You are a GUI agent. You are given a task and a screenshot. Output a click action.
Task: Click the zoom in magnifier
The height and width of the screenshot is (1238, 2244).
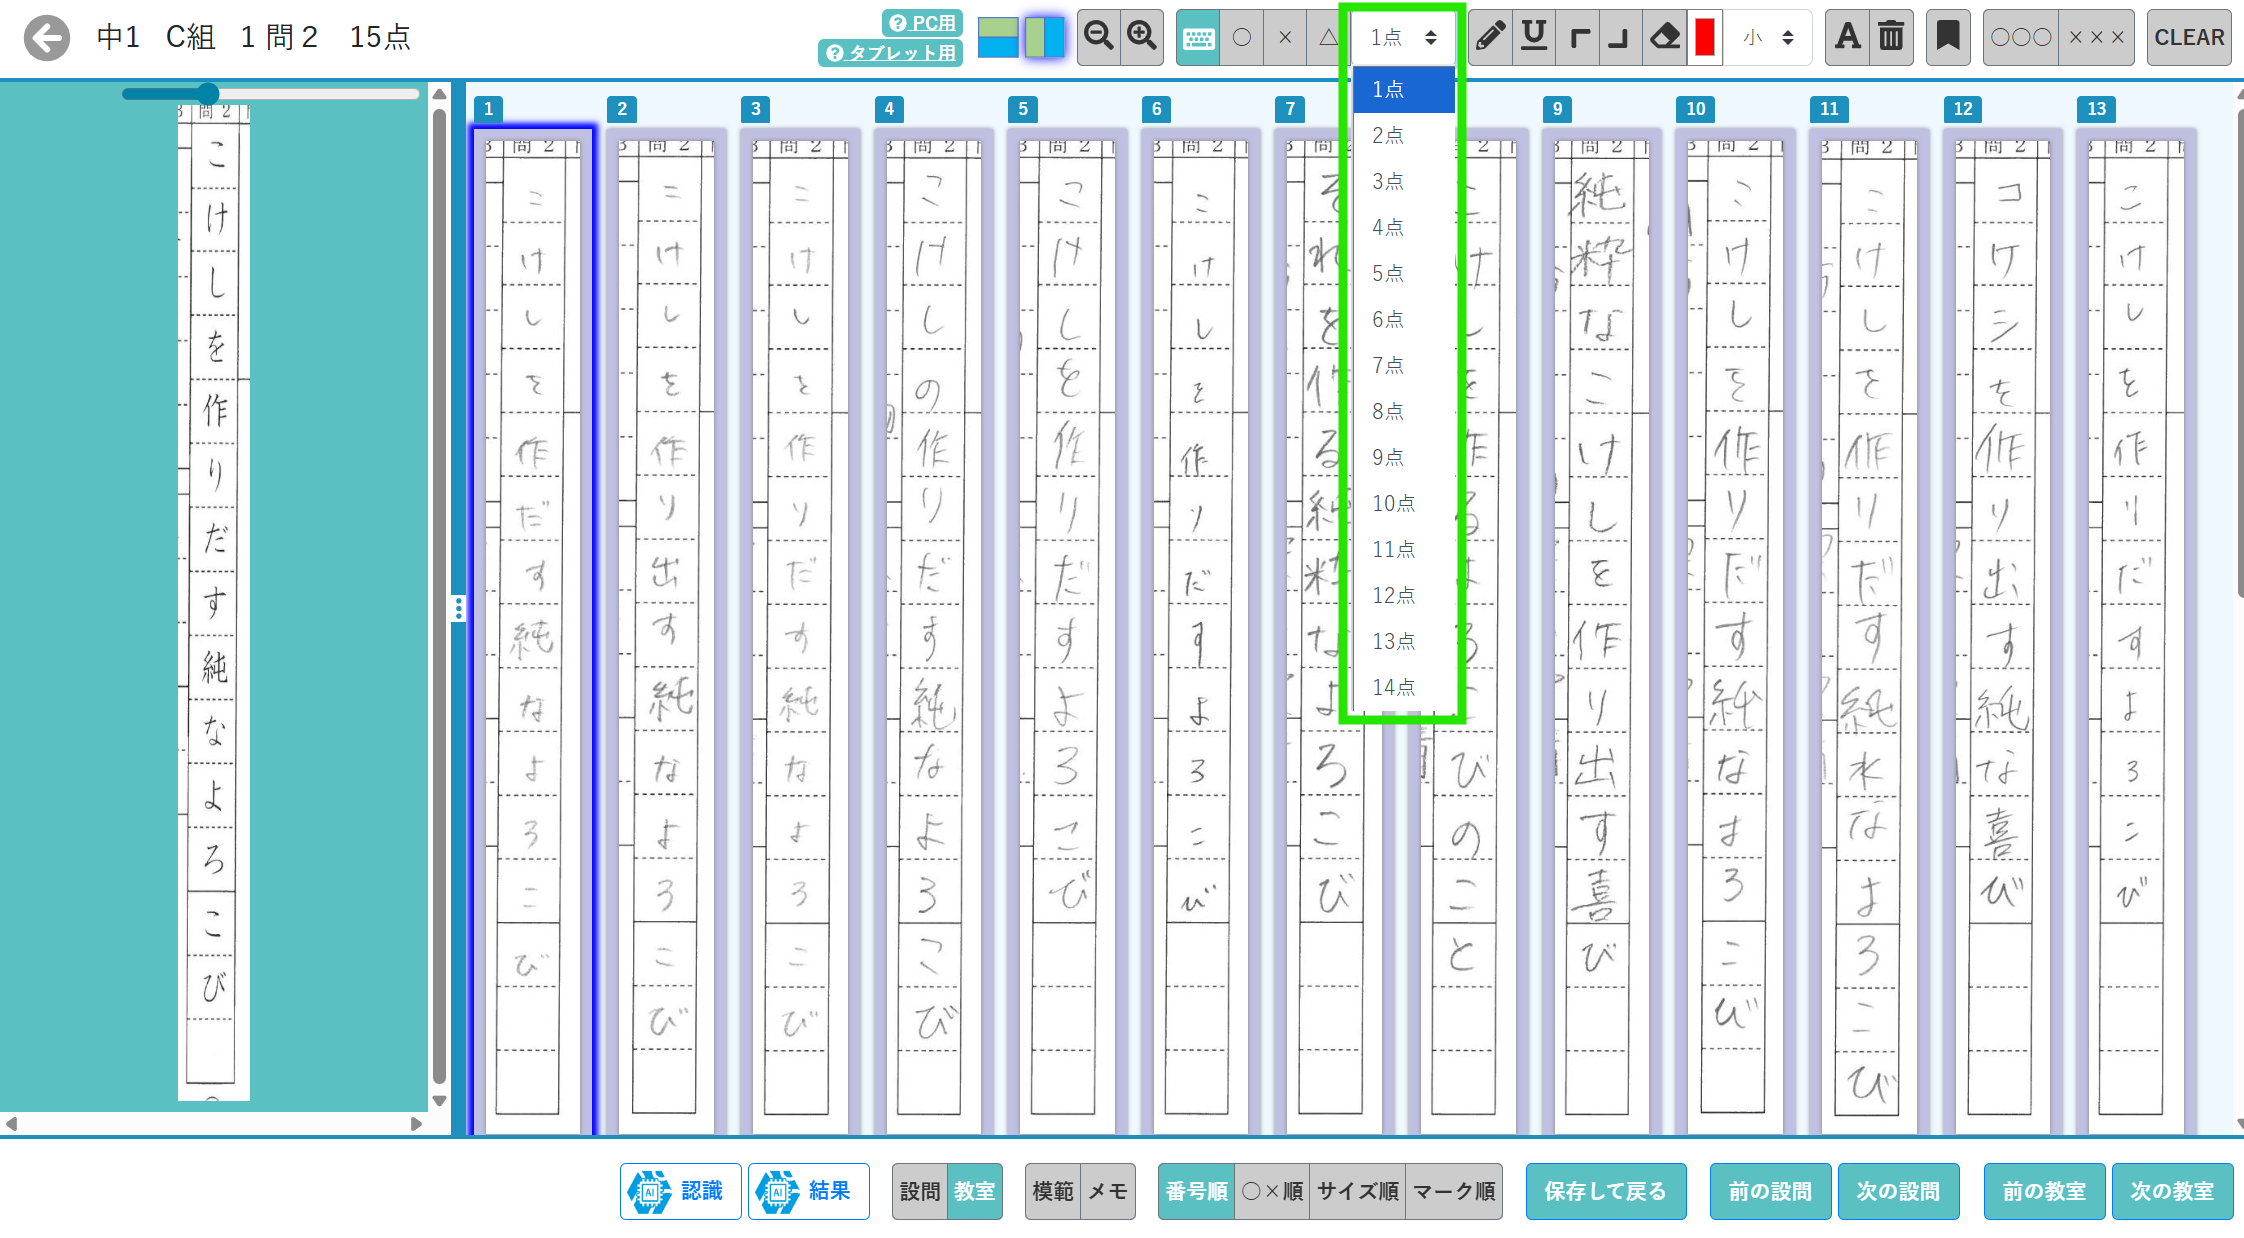click(1142, 38)
